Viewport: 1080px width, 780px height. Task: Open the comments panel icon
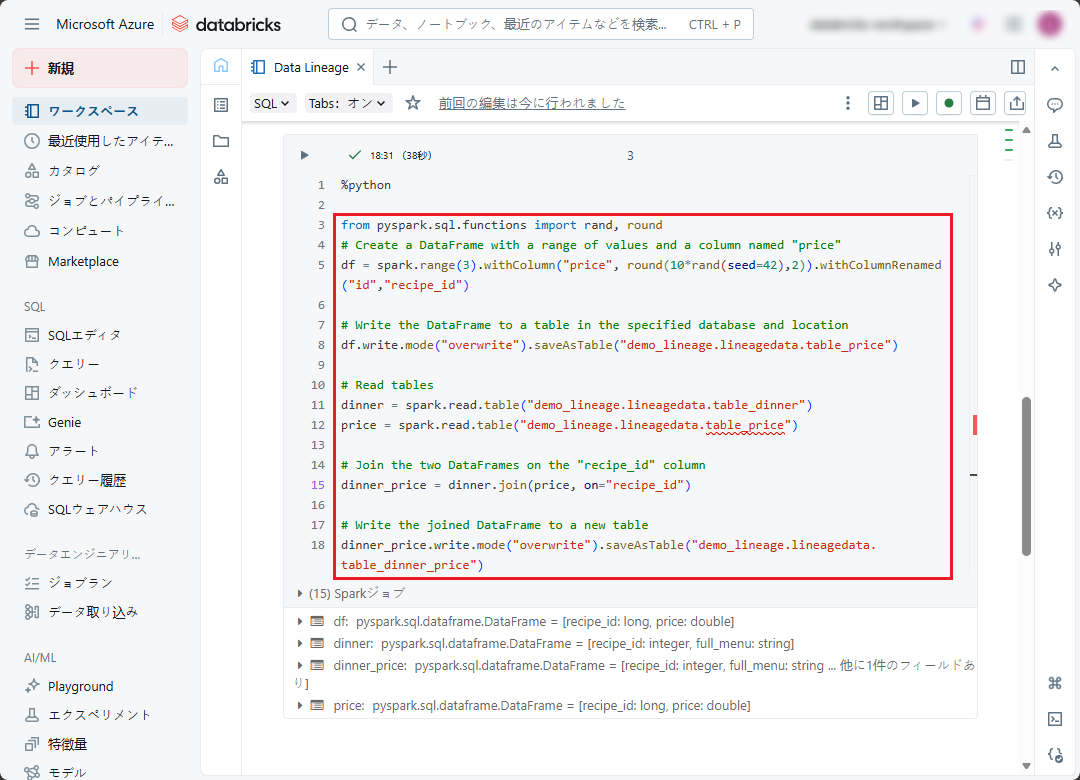point(1054,104)
